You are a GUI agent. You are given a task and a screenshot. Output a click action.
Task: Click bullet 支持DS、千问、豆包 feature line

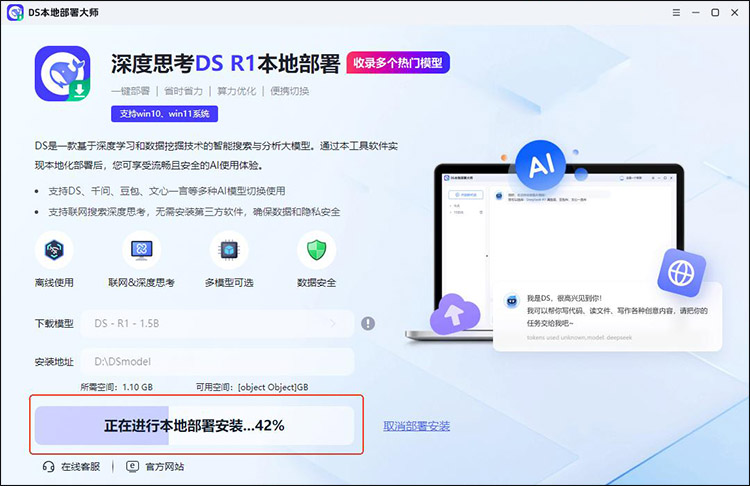166,191
